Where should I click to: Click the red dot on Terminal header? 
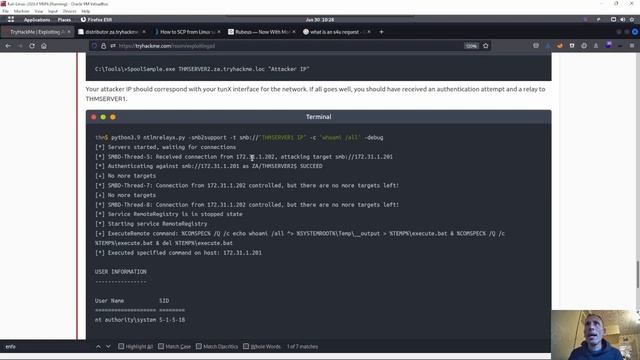pos(93,117)
